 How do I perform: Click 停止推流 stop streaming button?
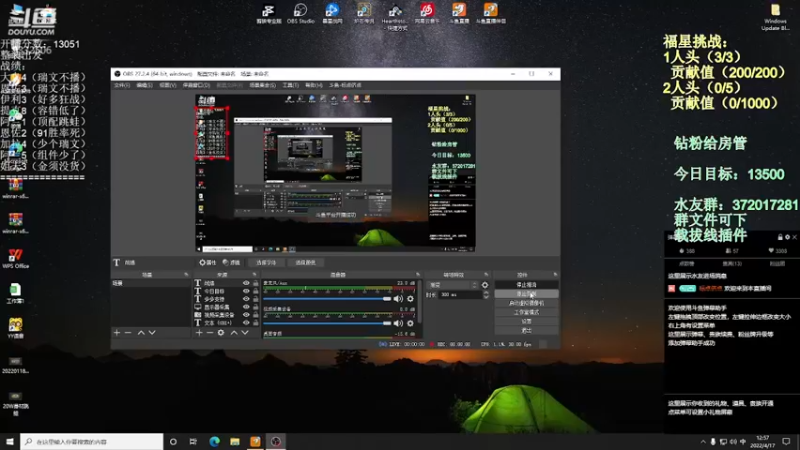[x=526, y=285]
